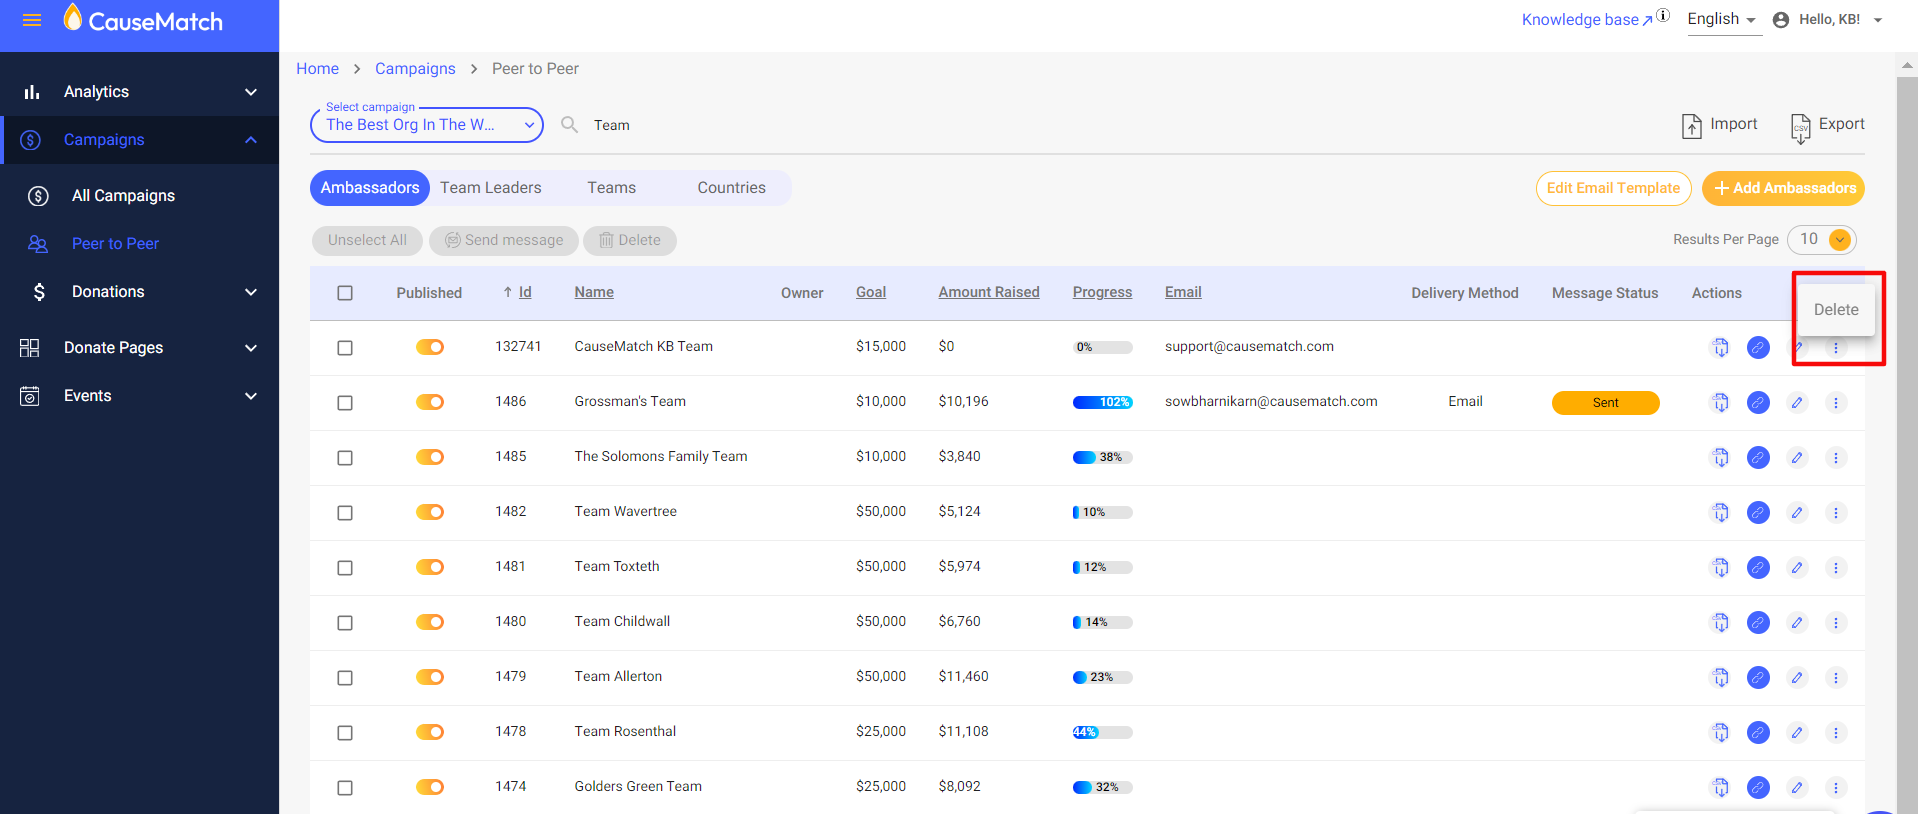Click the CSV export icon for CauseMatch KB Team
The width and height of the screenshot is (1918, 814).
coord(1720,347)
